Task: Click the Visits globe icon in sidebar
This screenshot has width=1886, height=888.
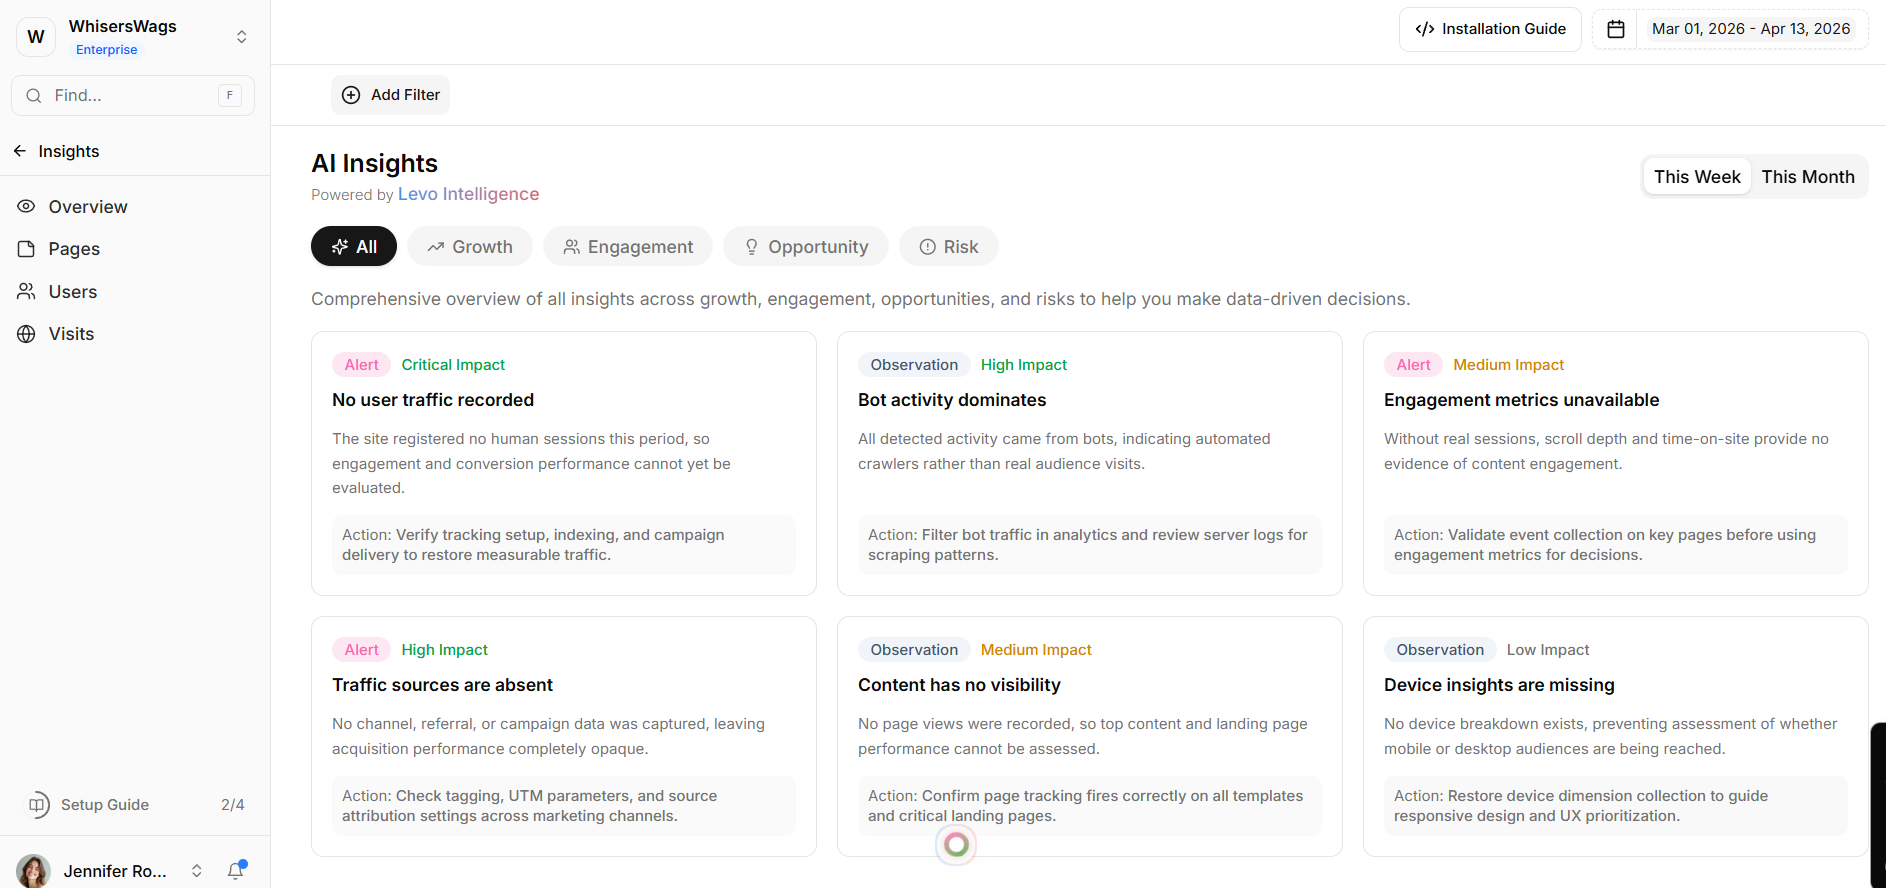Action: [x=27, y=334]
